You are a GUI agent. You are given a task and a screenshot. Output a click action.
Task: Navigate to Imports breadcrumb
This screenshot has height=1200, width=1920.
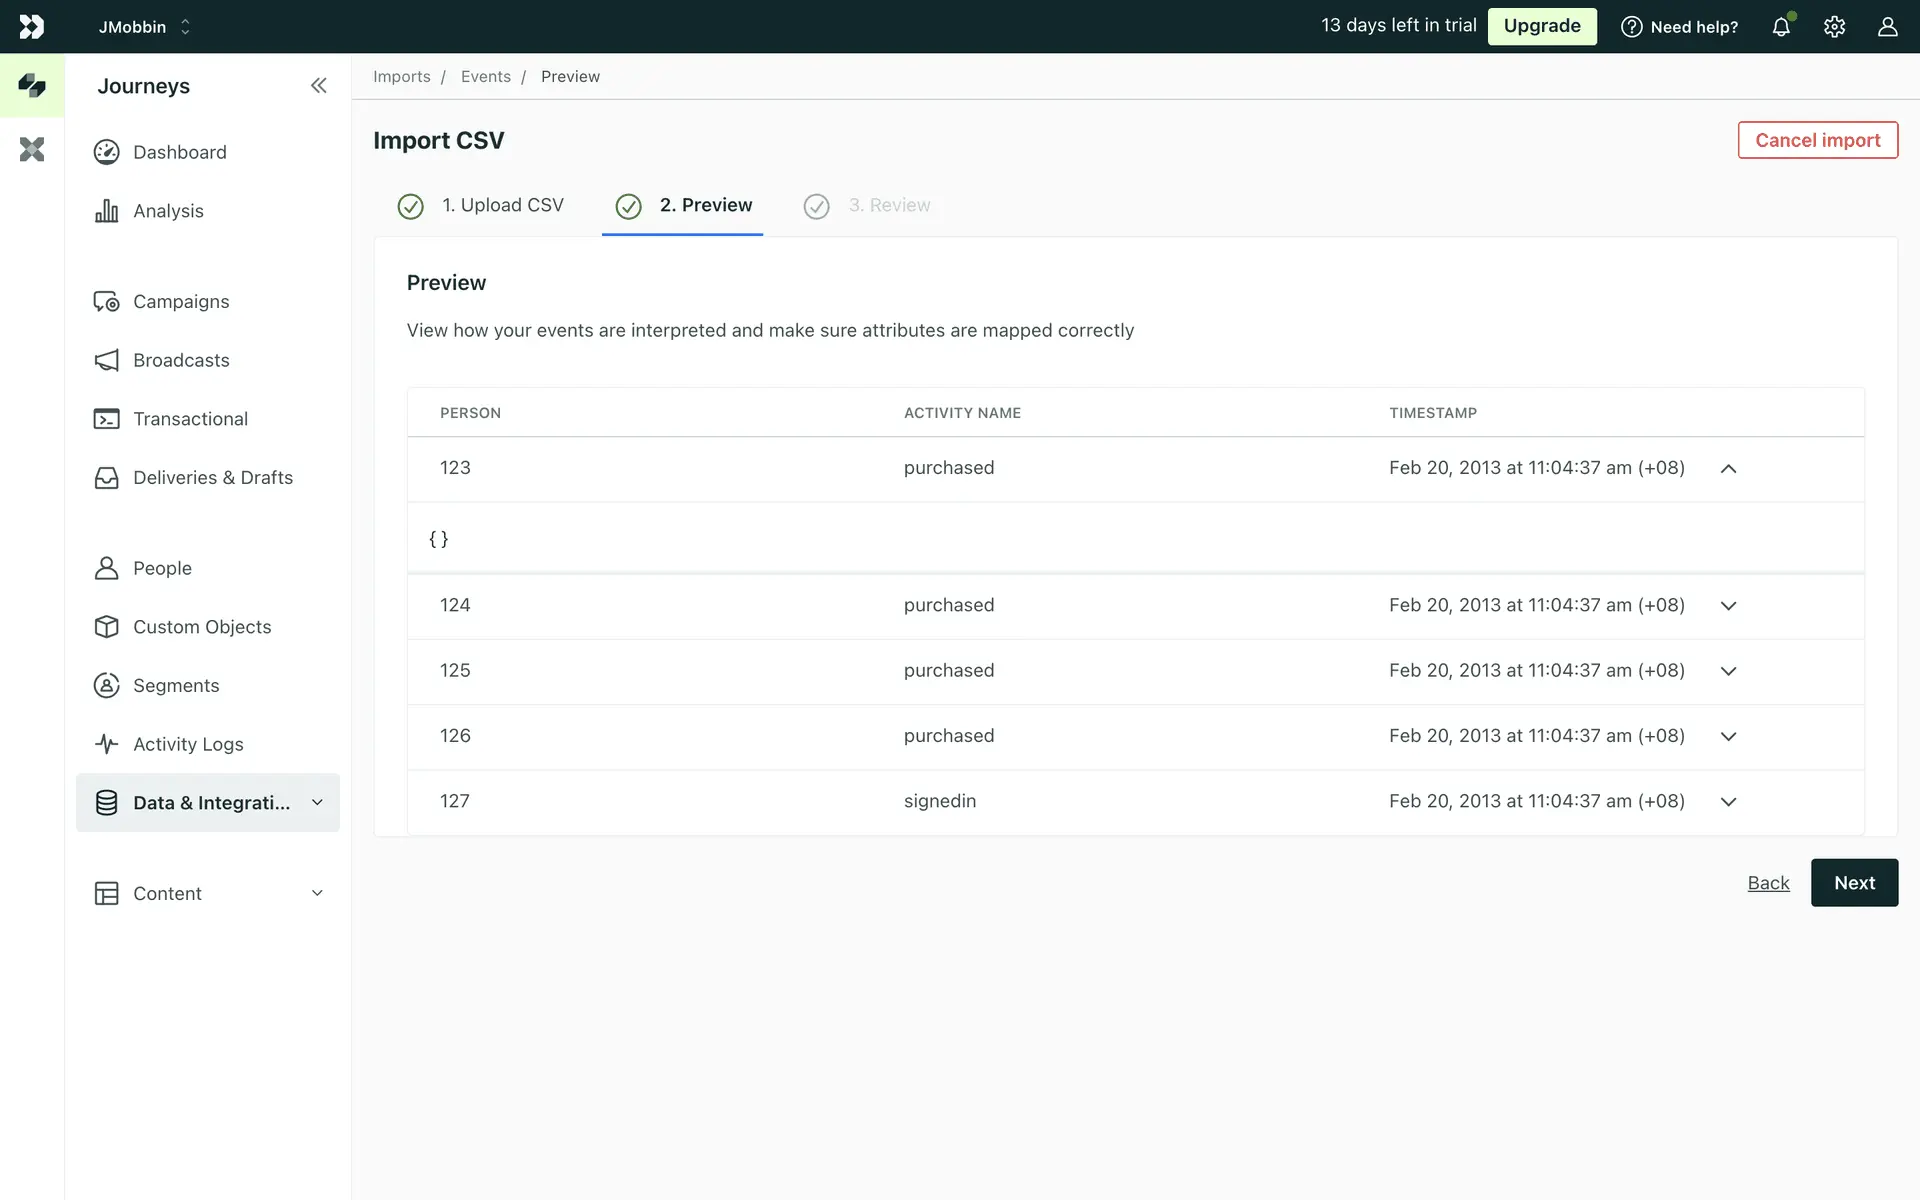(401, 77)
